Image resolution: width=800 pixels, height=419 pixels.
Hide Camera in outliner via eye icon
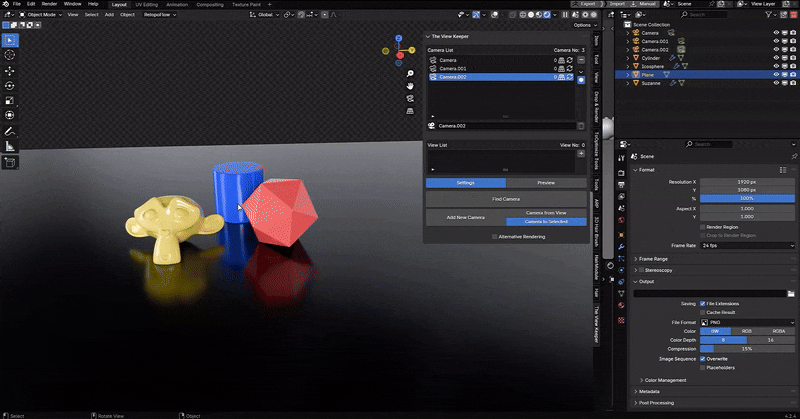(776, 33)
